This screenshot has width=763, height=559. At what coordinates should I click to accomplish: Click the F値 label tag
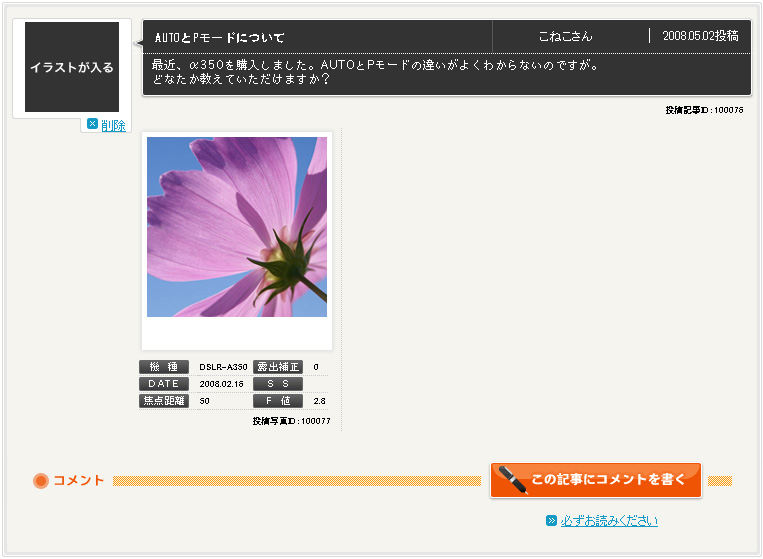point(278,401)
